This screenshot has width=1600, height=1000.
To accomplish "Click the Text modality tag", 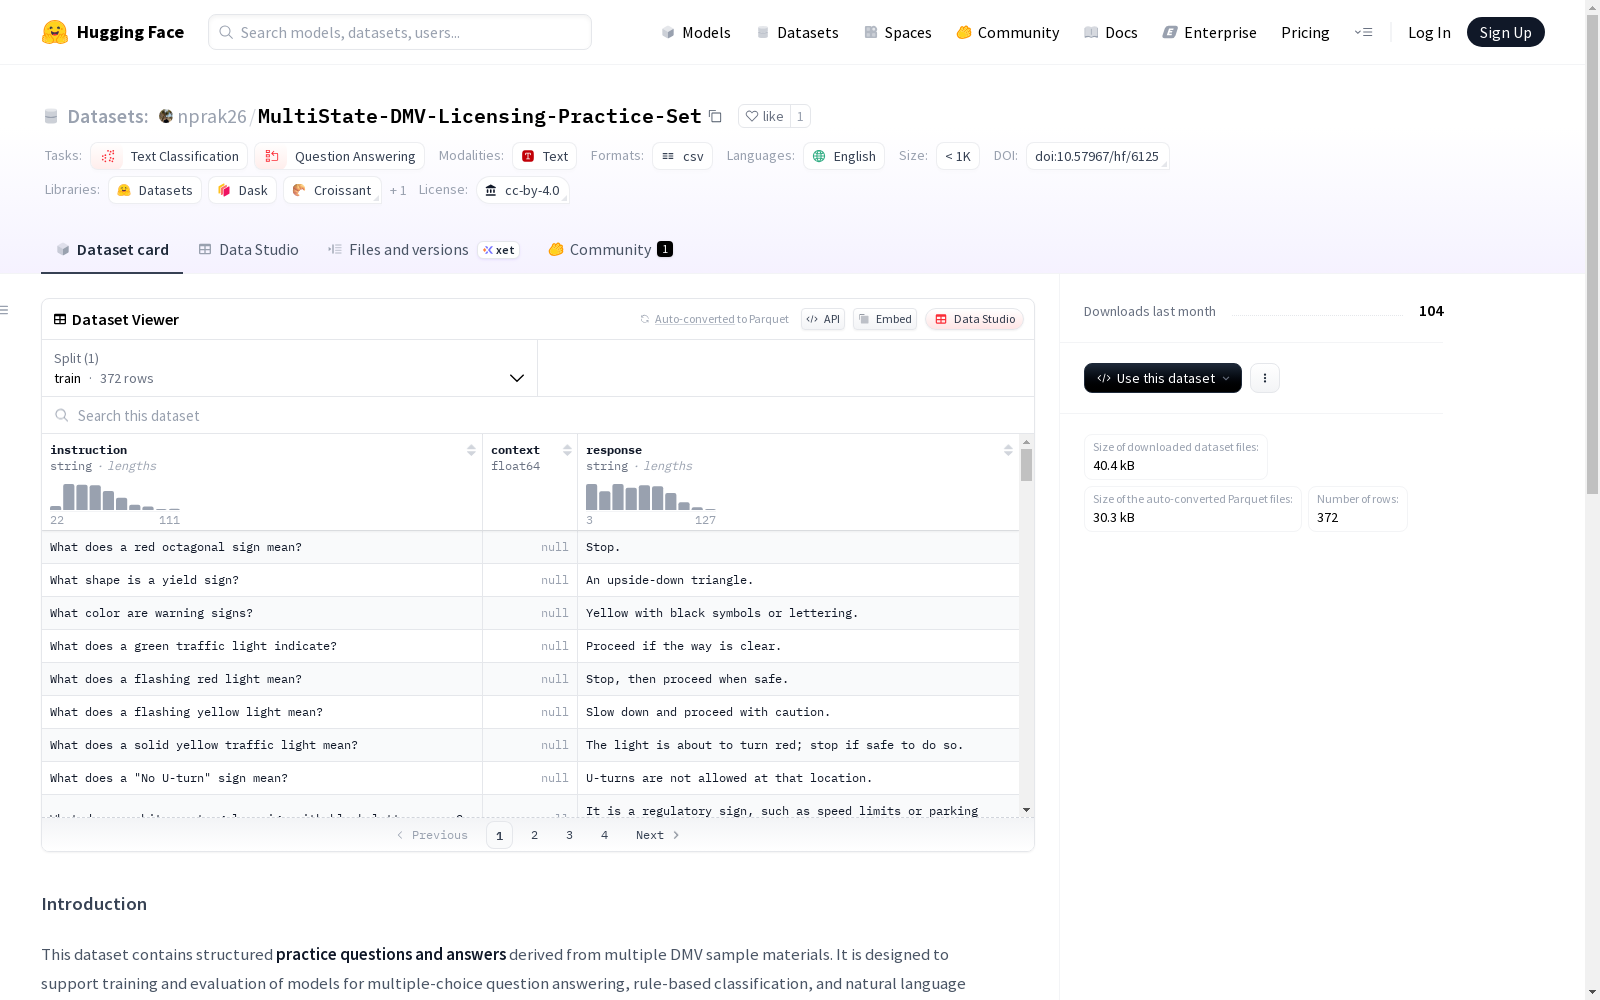I will [545, 156].
